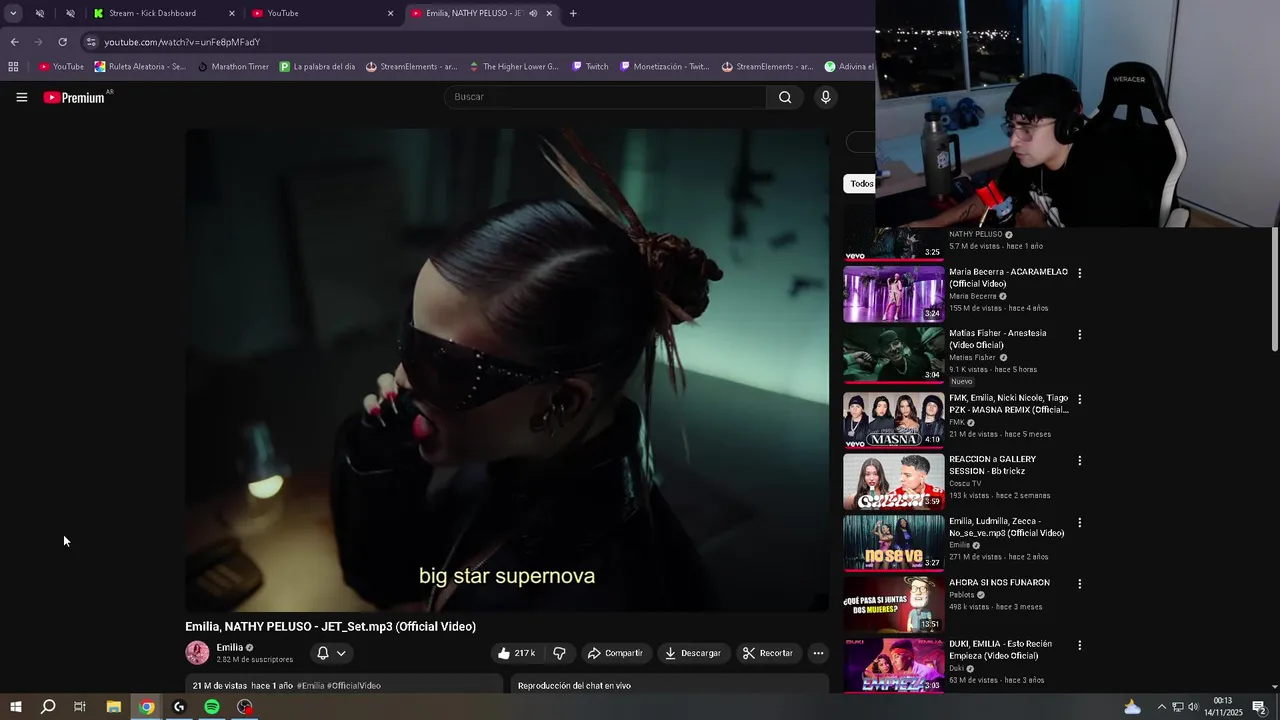The height and width of the screenshot is (720, 1280).
Task: Focus the Buscar search field
Action: pos(605,97)
